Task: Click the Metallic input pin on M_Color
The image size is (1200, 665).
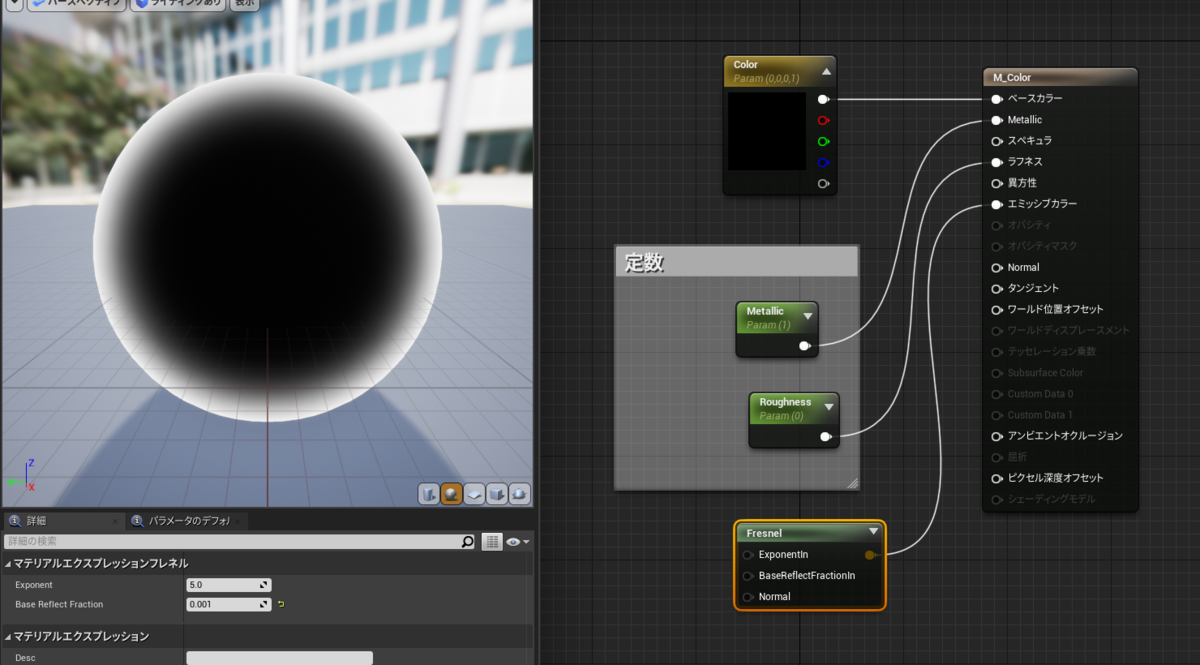Action: (997, 120)
